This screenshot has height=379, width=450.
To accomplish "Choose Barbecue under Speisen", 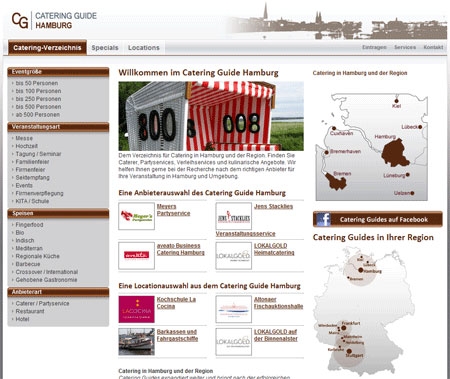I will click(x=28, y=264).
